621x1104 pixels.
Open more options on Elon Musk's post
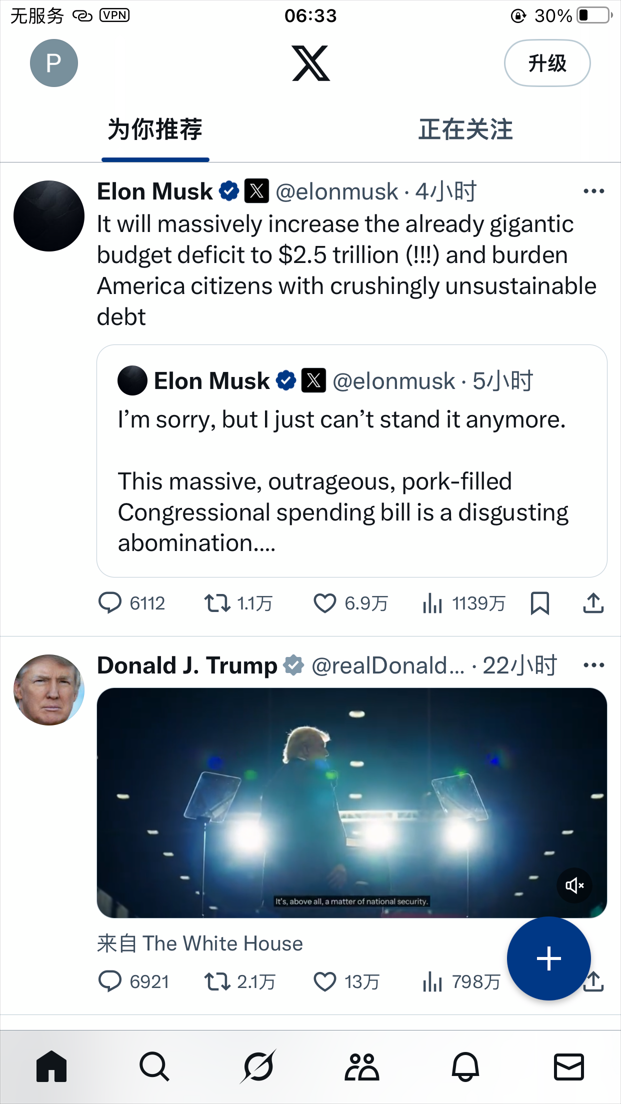pos(594,191)
